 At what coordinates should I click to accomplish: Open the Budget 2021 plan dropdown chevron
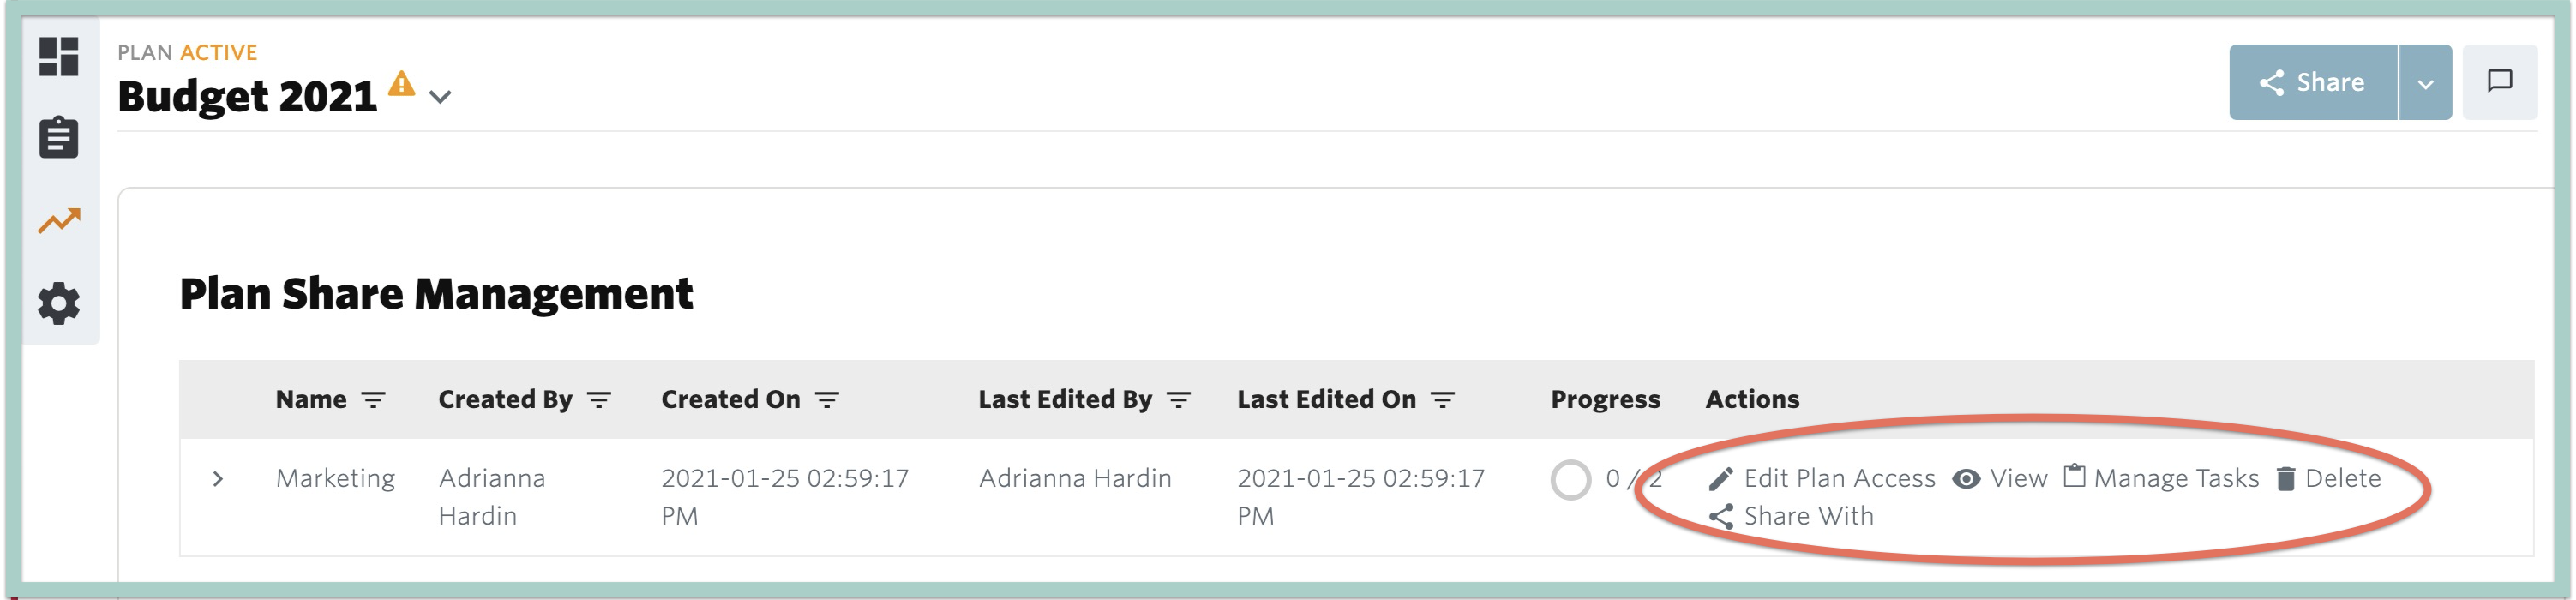(440, 97)
